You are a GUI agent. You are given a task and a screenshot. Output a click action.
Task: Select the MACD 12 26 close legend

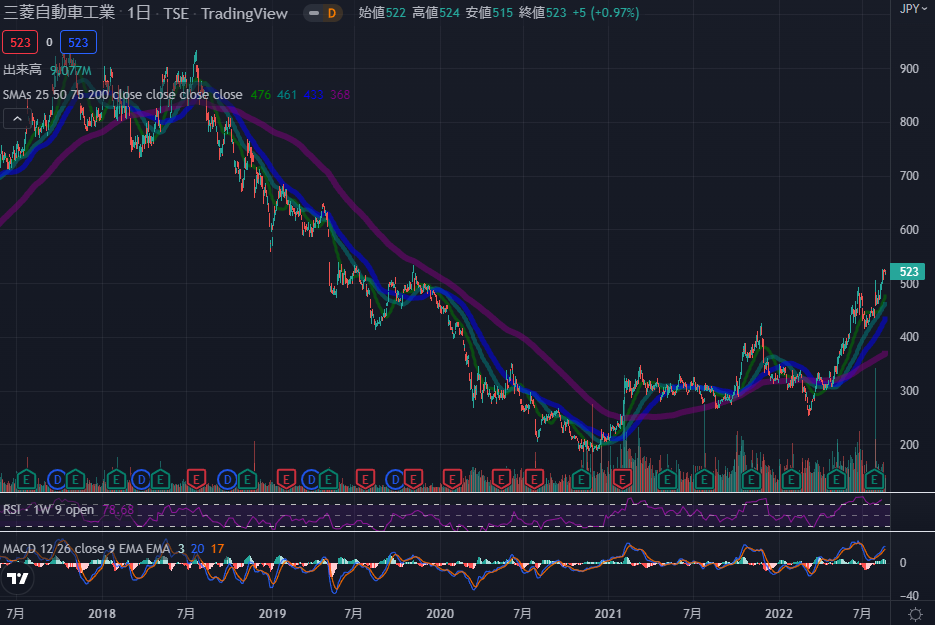(86, 549)
